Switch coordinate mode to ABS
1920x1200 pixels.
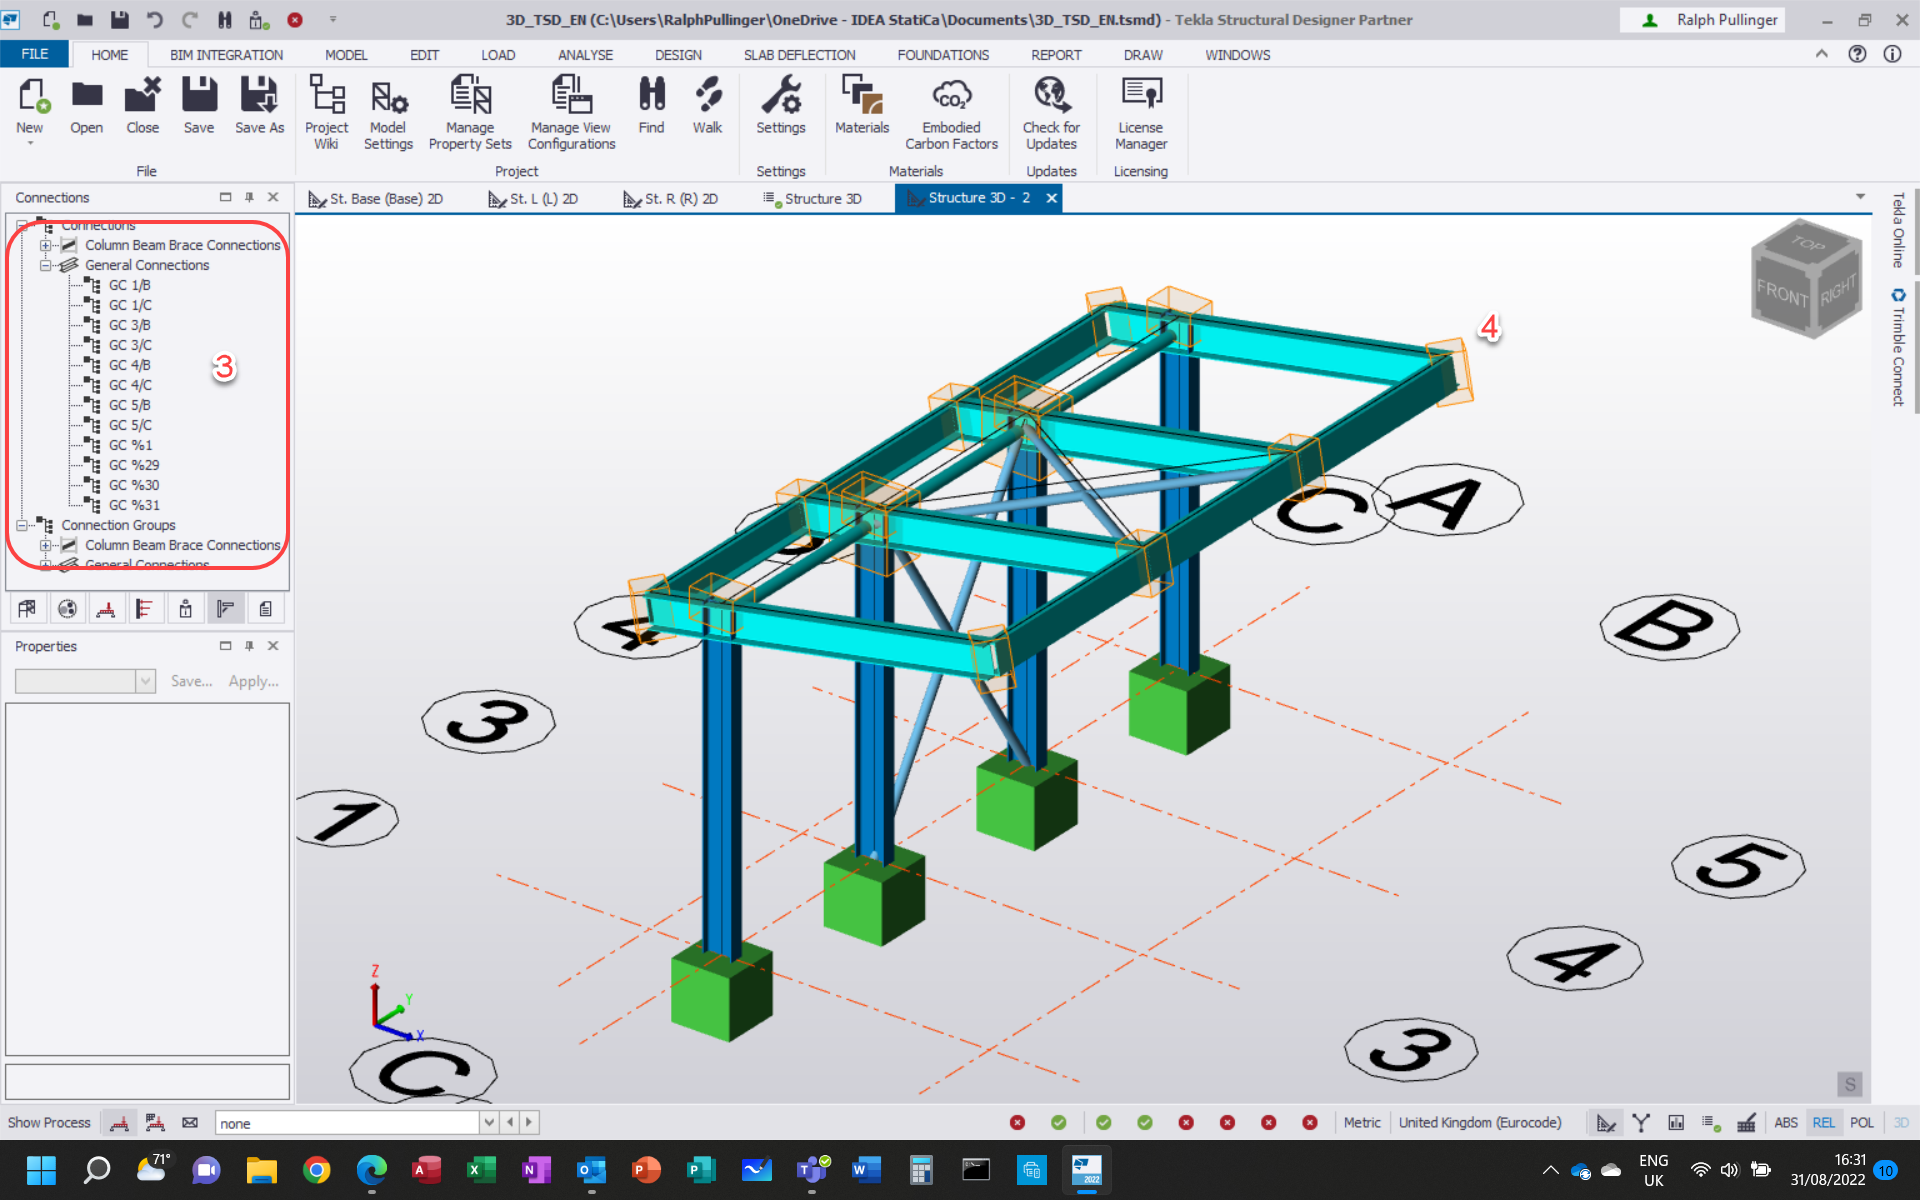point(1786,1122)
